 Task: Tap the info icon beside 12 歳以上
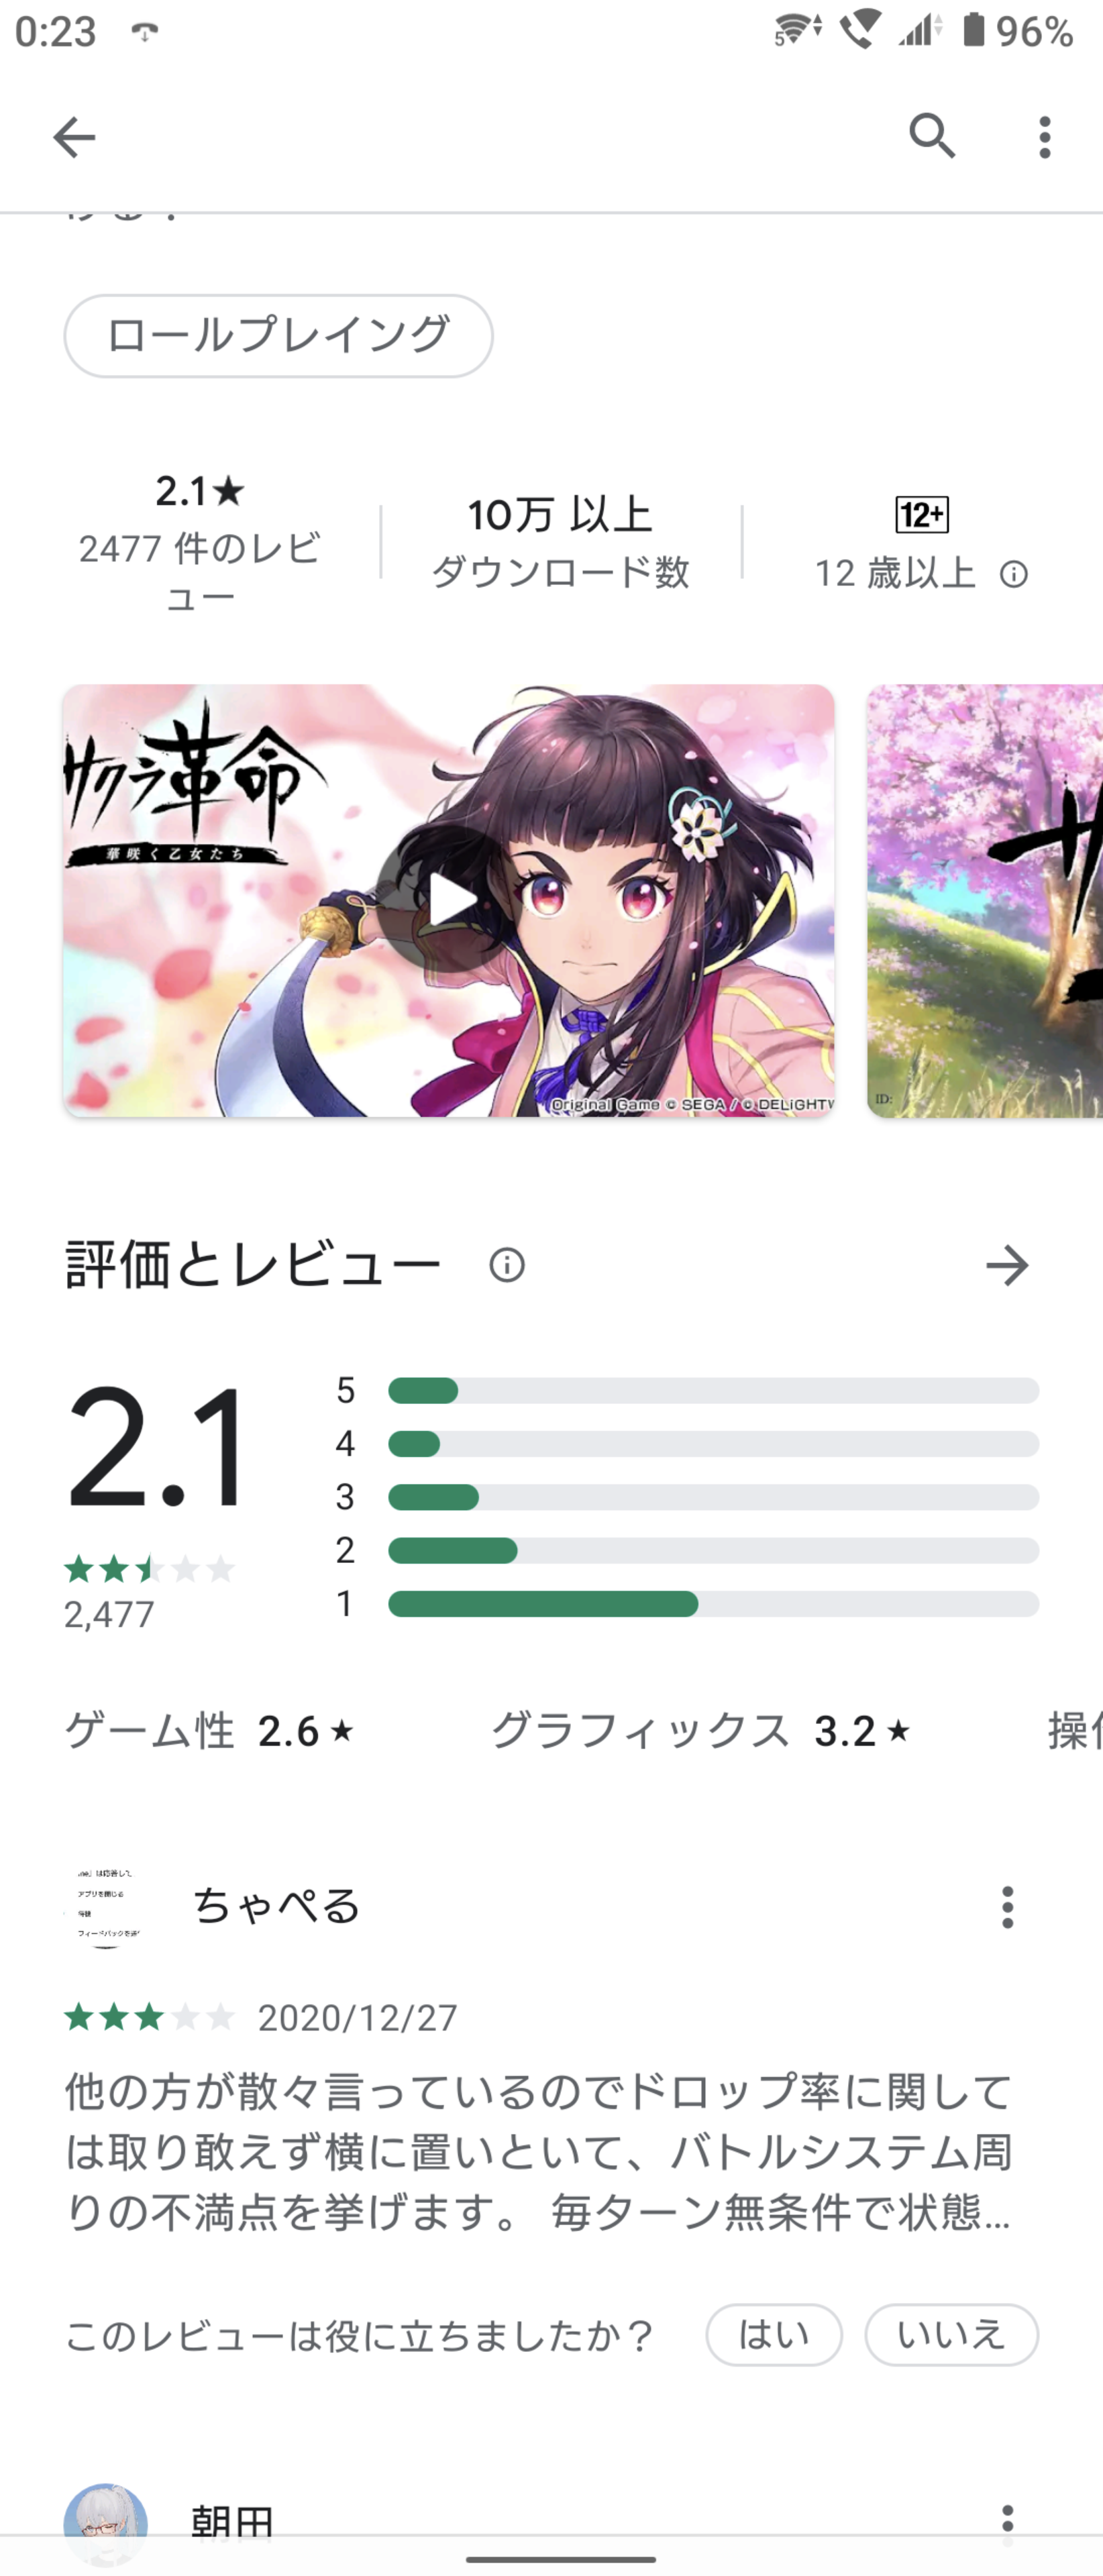click(x=1013, y=574)
